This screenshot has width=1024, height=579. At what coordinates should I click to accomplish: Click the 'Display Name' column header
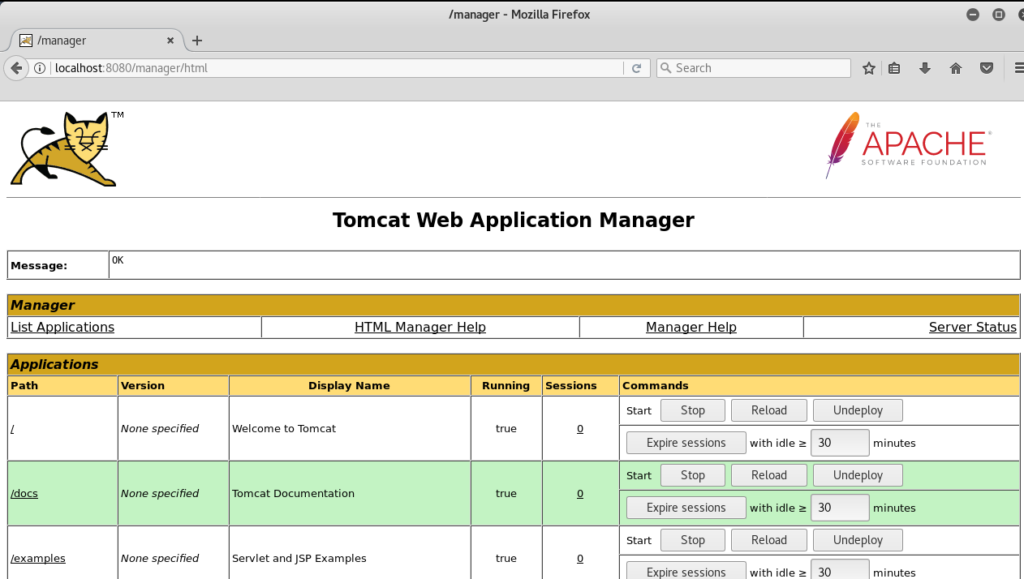[x=349, y=386]
